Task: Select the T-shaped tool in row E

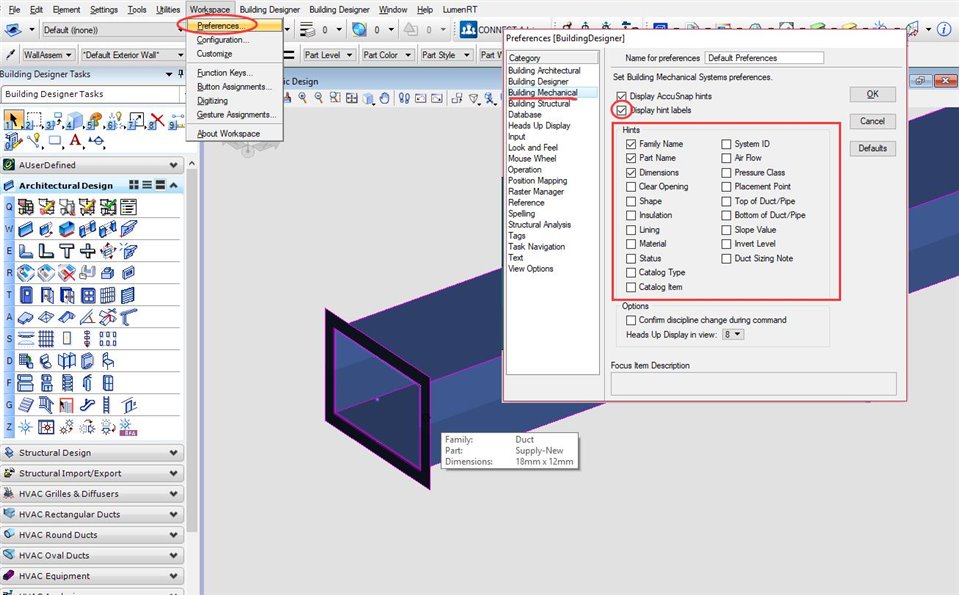Action: point(67,251)
